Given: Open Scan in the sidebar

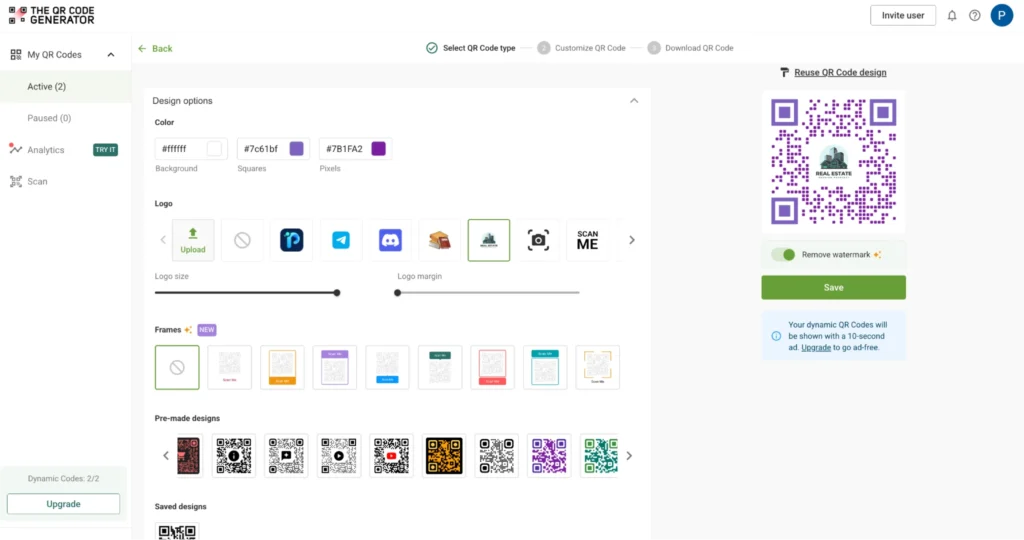Looking at the screenshot, I should tap(37, 182).
